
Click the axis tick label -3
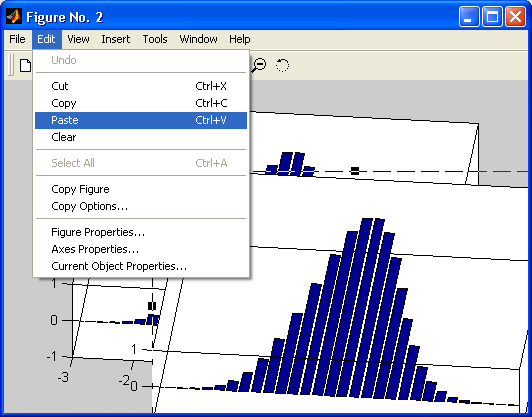coord(63,377)
